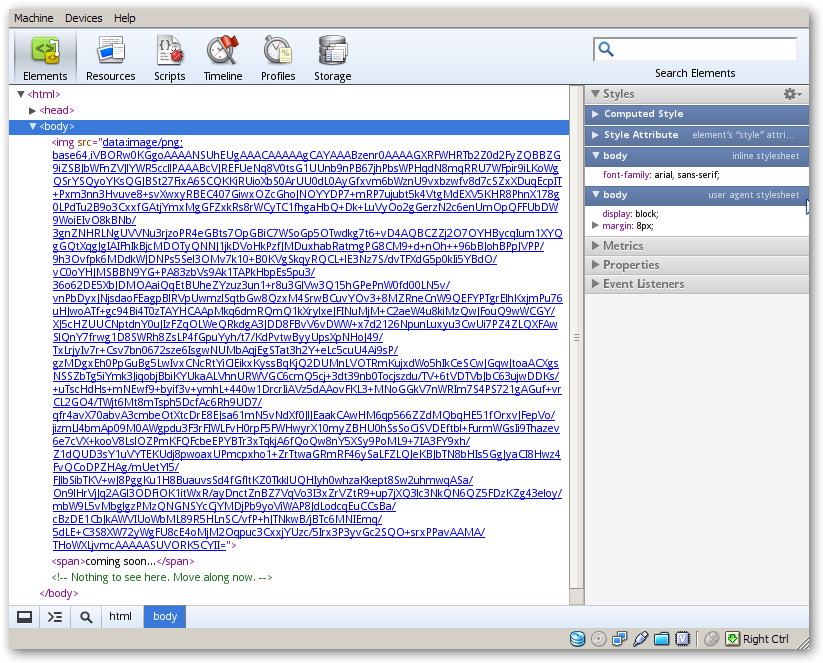Expand the head element node

point(33,110)
